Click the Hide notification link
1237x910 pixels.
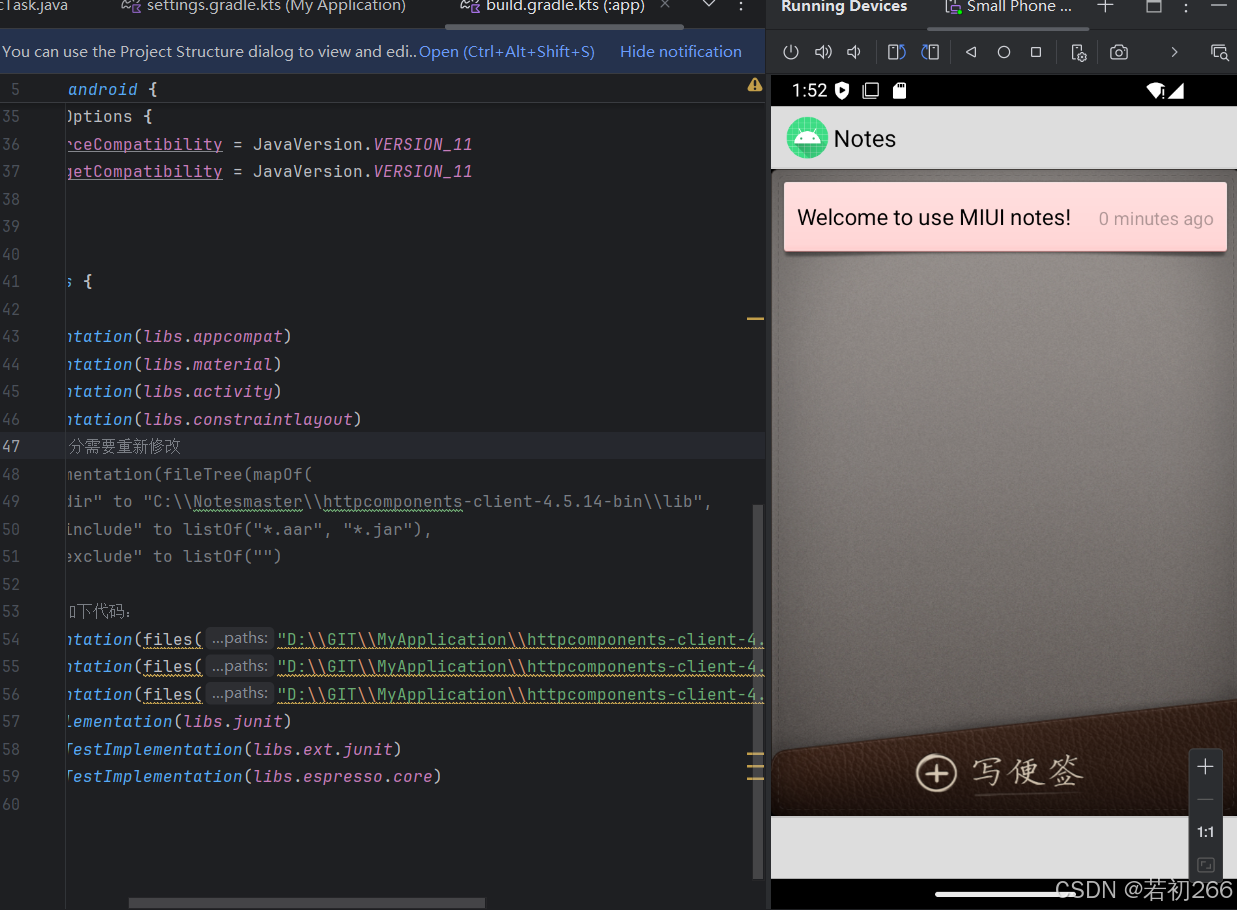(681, 51)
